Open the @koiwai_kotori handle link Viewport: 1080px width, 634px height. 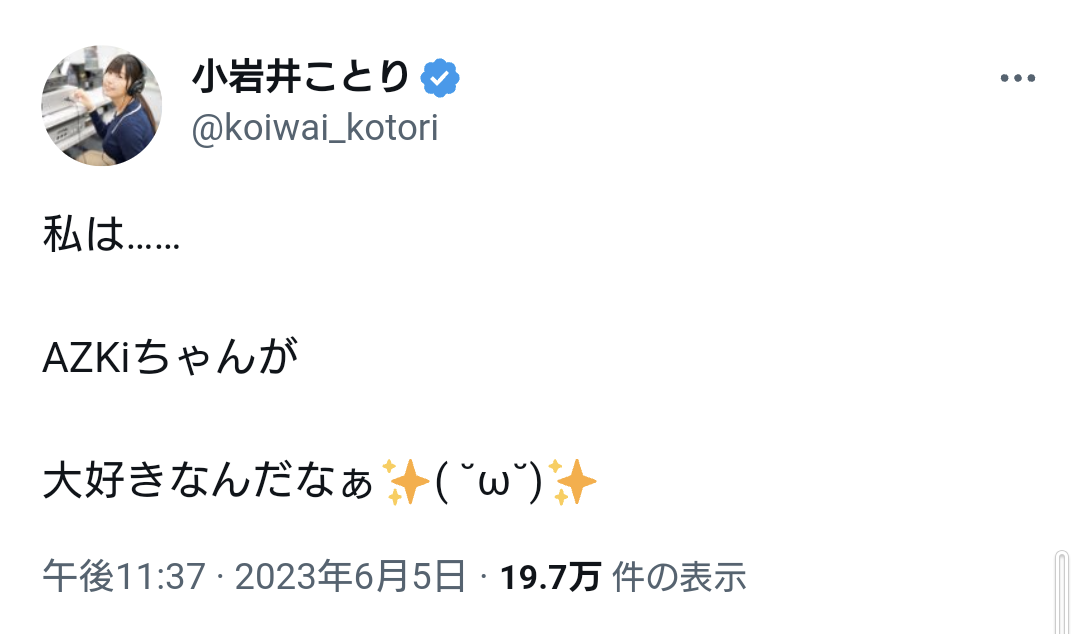pyautogui.click(x=314, y=129)
